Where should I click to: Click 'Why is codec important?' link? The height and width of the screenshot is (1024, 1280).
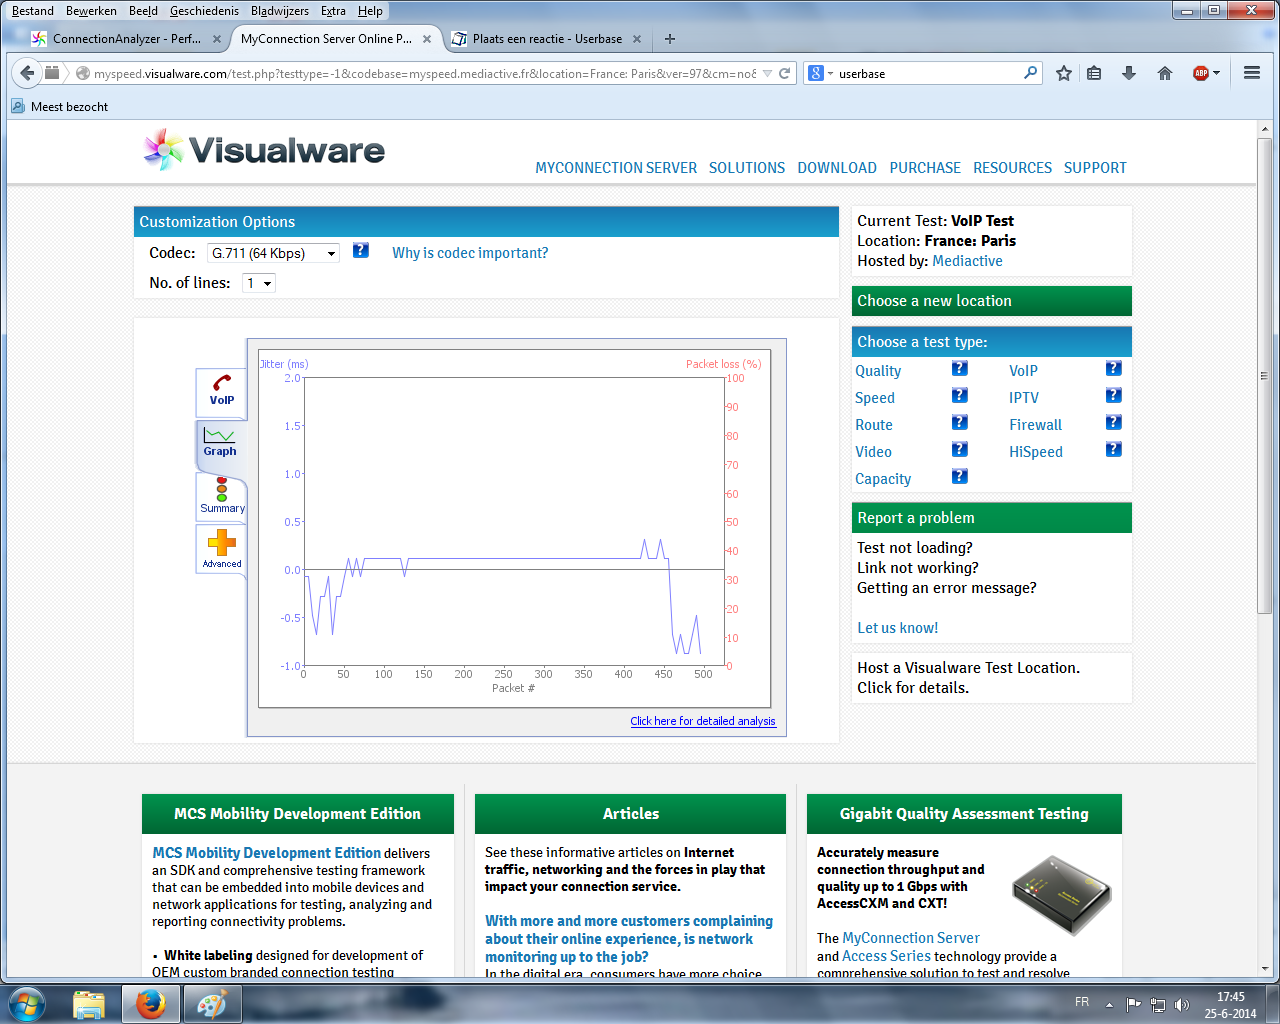[470, 253]
